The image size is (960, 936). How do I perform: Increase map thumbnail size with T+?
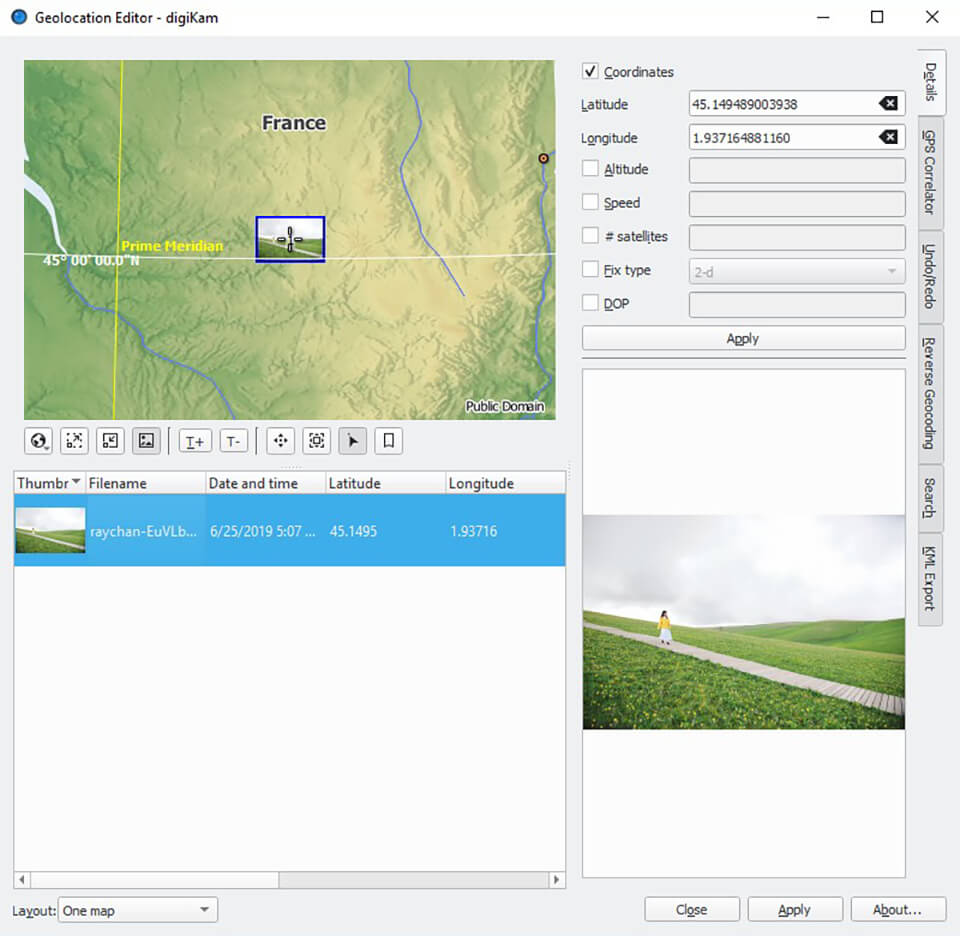pyautogui.click(x=194, y=440)
